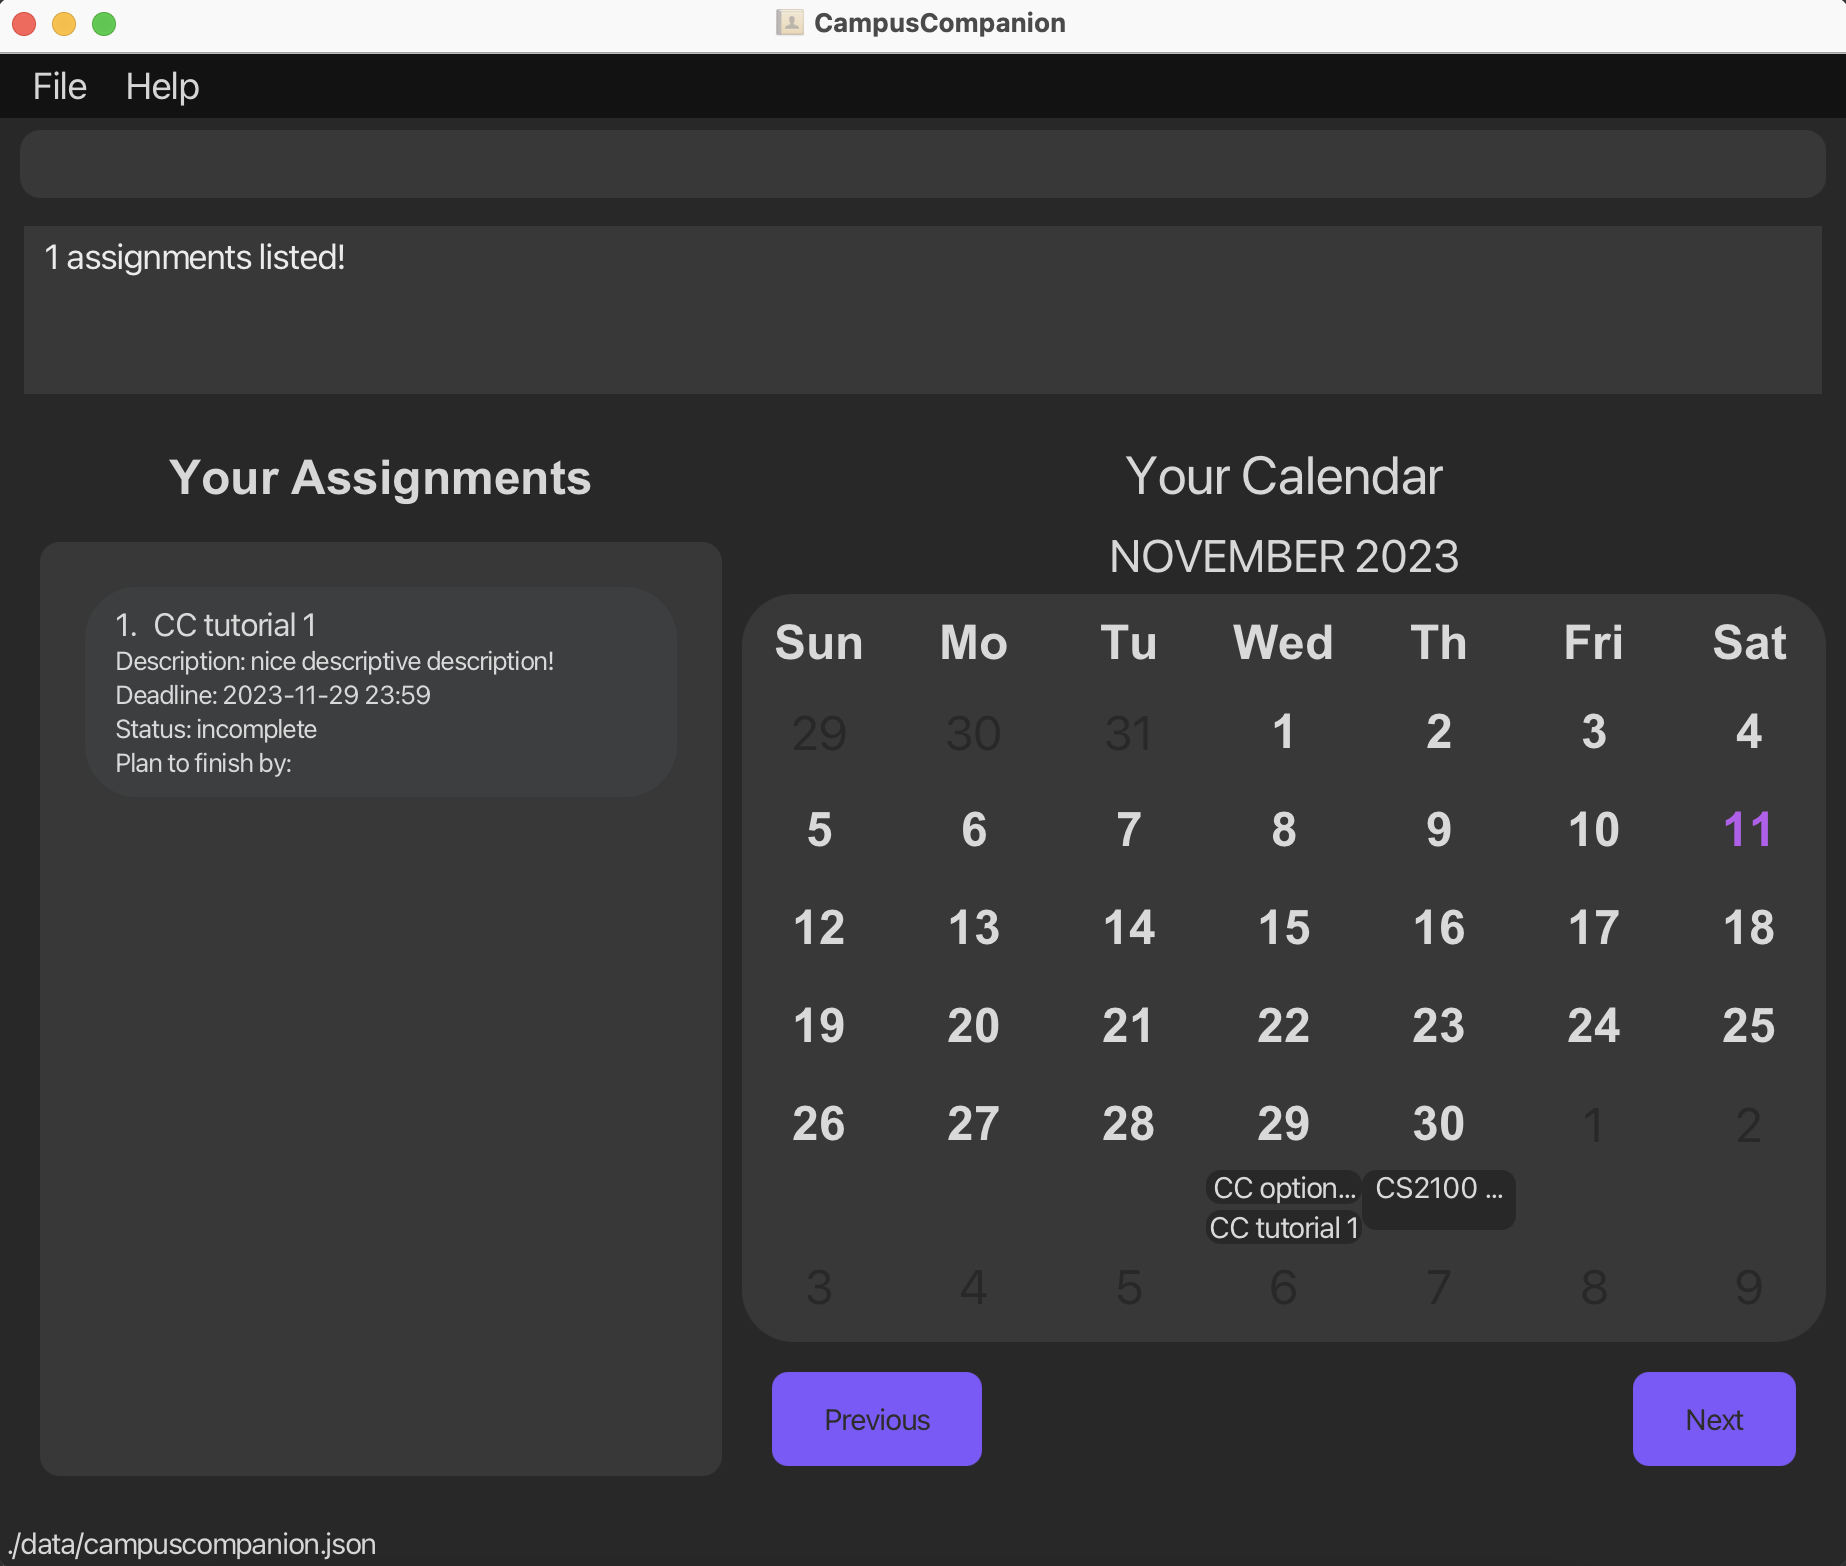Click the Sat column header
1846x1566 pixels.
tap(1748, 642)
